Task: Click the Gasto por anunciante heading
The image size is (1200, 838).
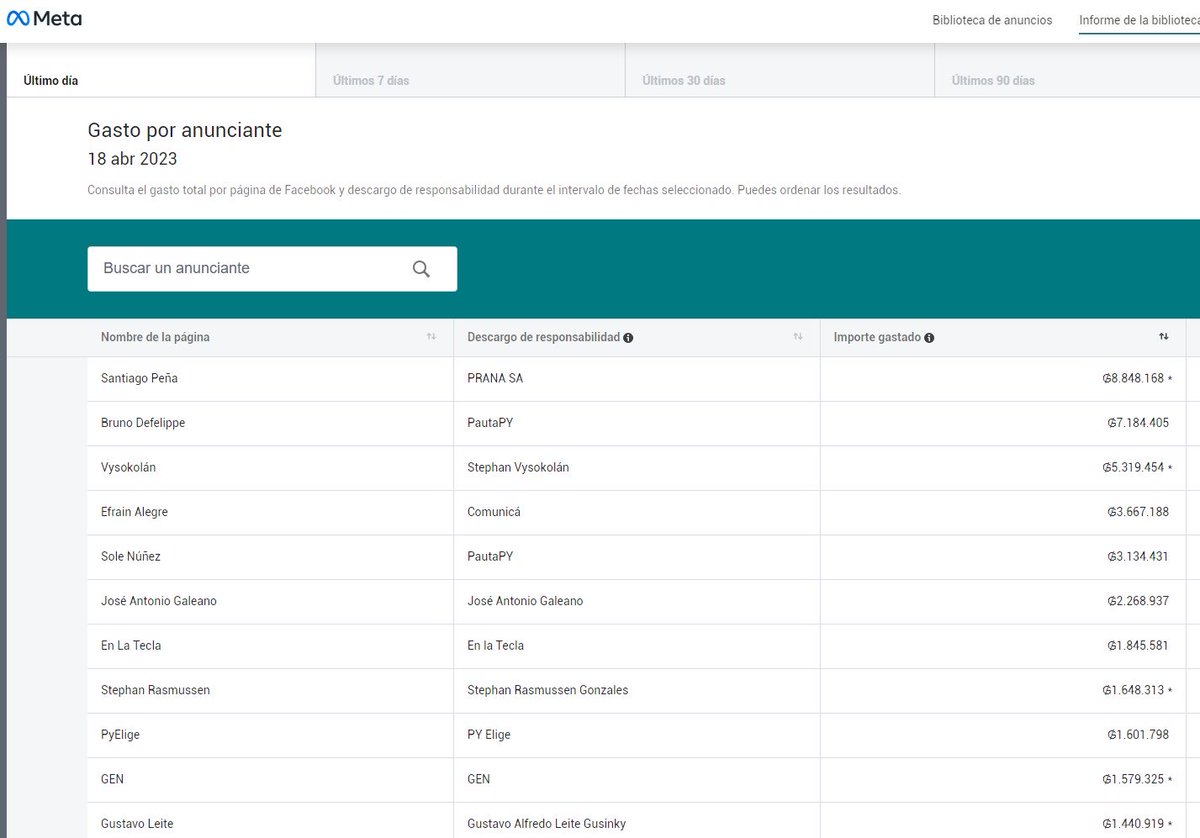Action: click(x=185, y=130)
